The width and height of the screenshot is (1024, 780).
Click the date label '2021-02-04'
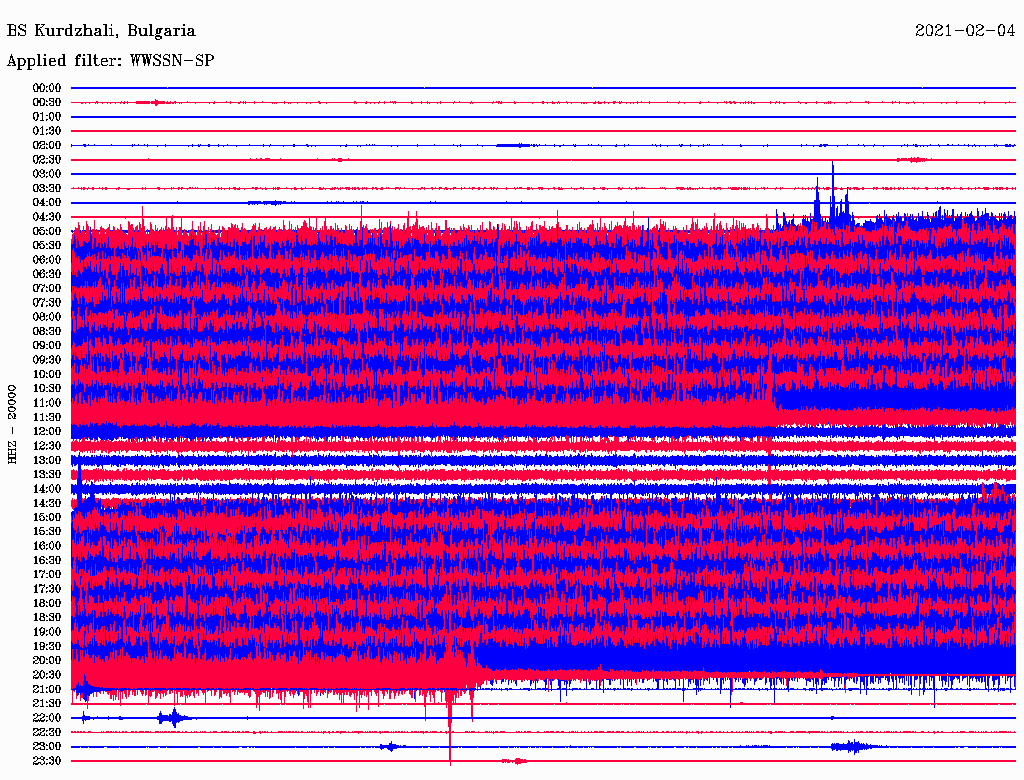point(965,31)
